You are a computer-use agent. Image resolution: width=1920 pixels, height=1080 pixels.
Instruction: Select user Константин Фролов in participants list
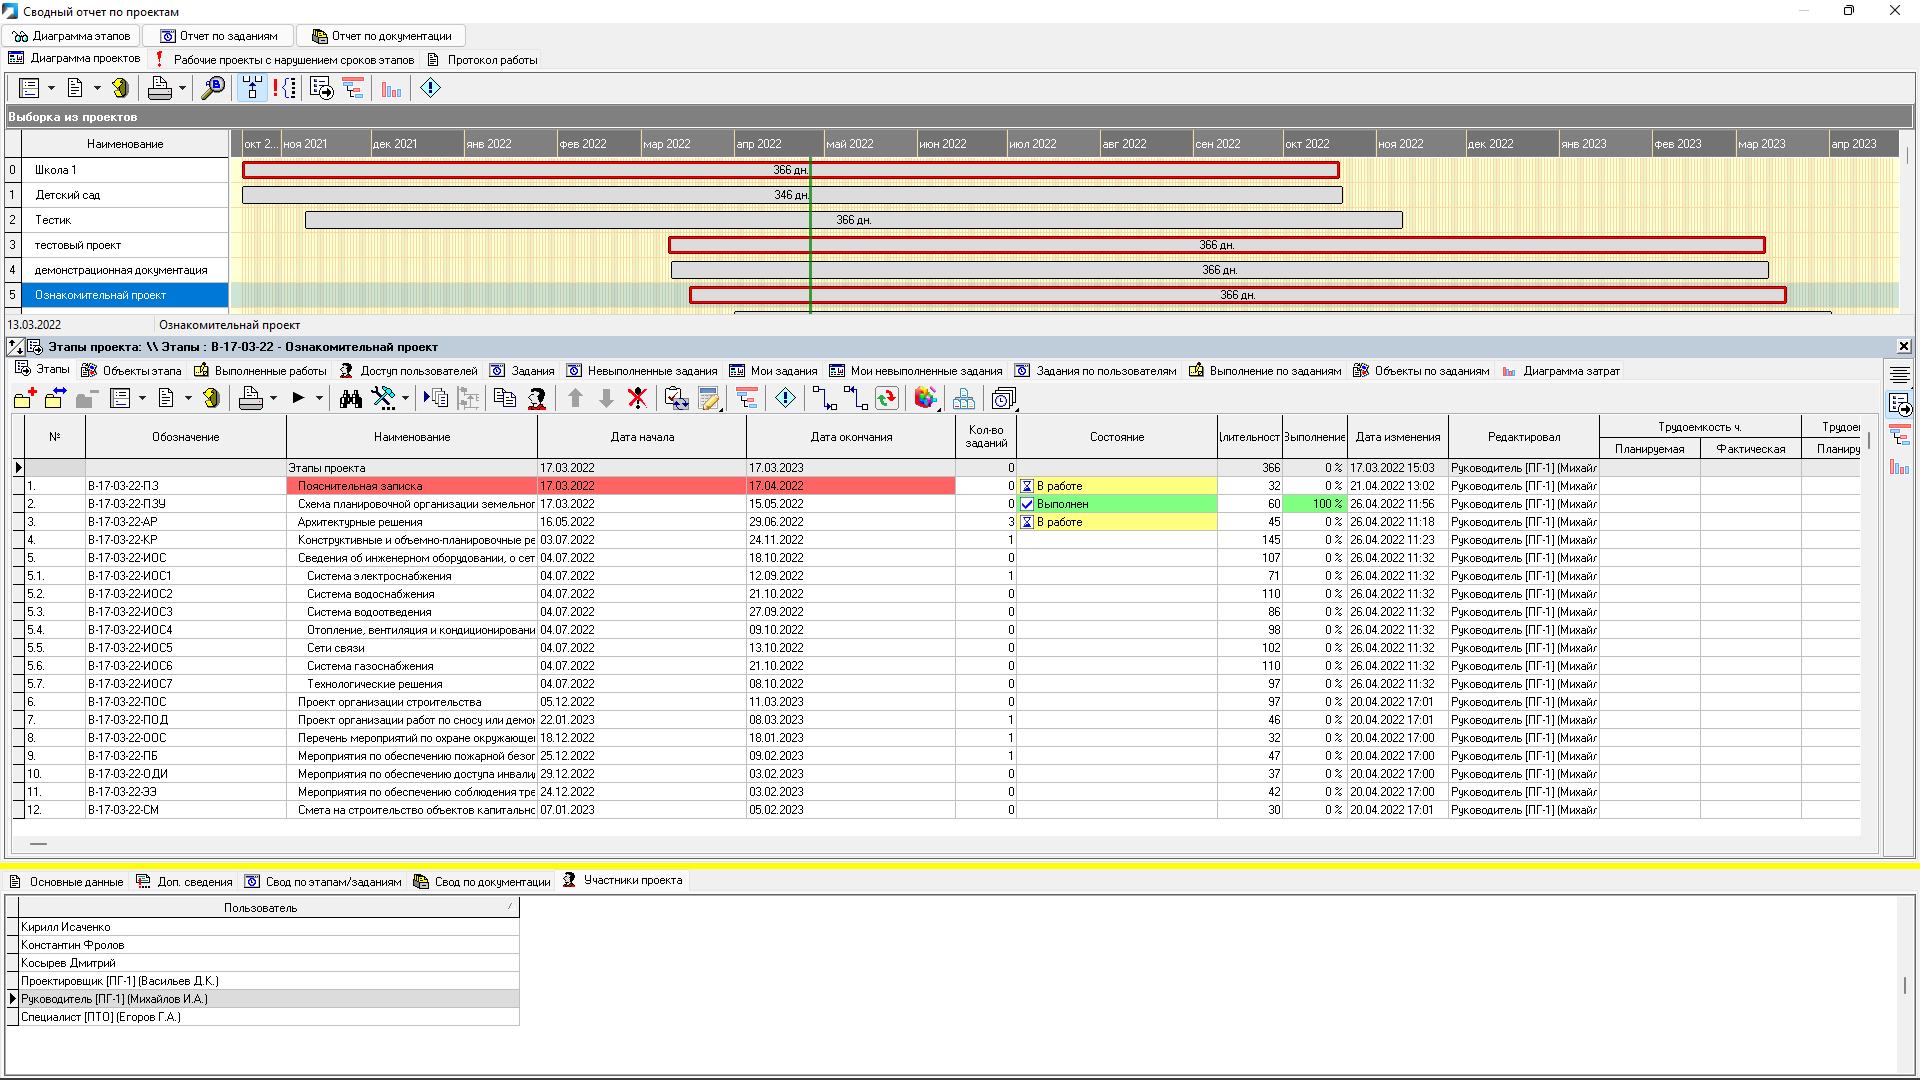tap(73, 945)
